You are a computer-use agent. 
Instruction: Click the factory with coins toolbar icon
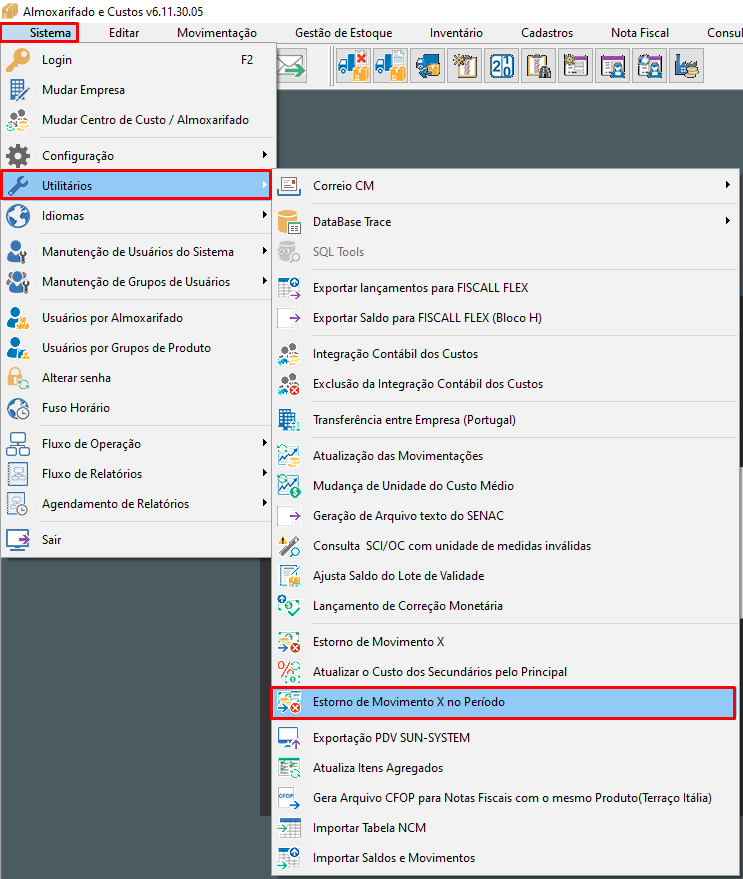[x=686, y=66]
